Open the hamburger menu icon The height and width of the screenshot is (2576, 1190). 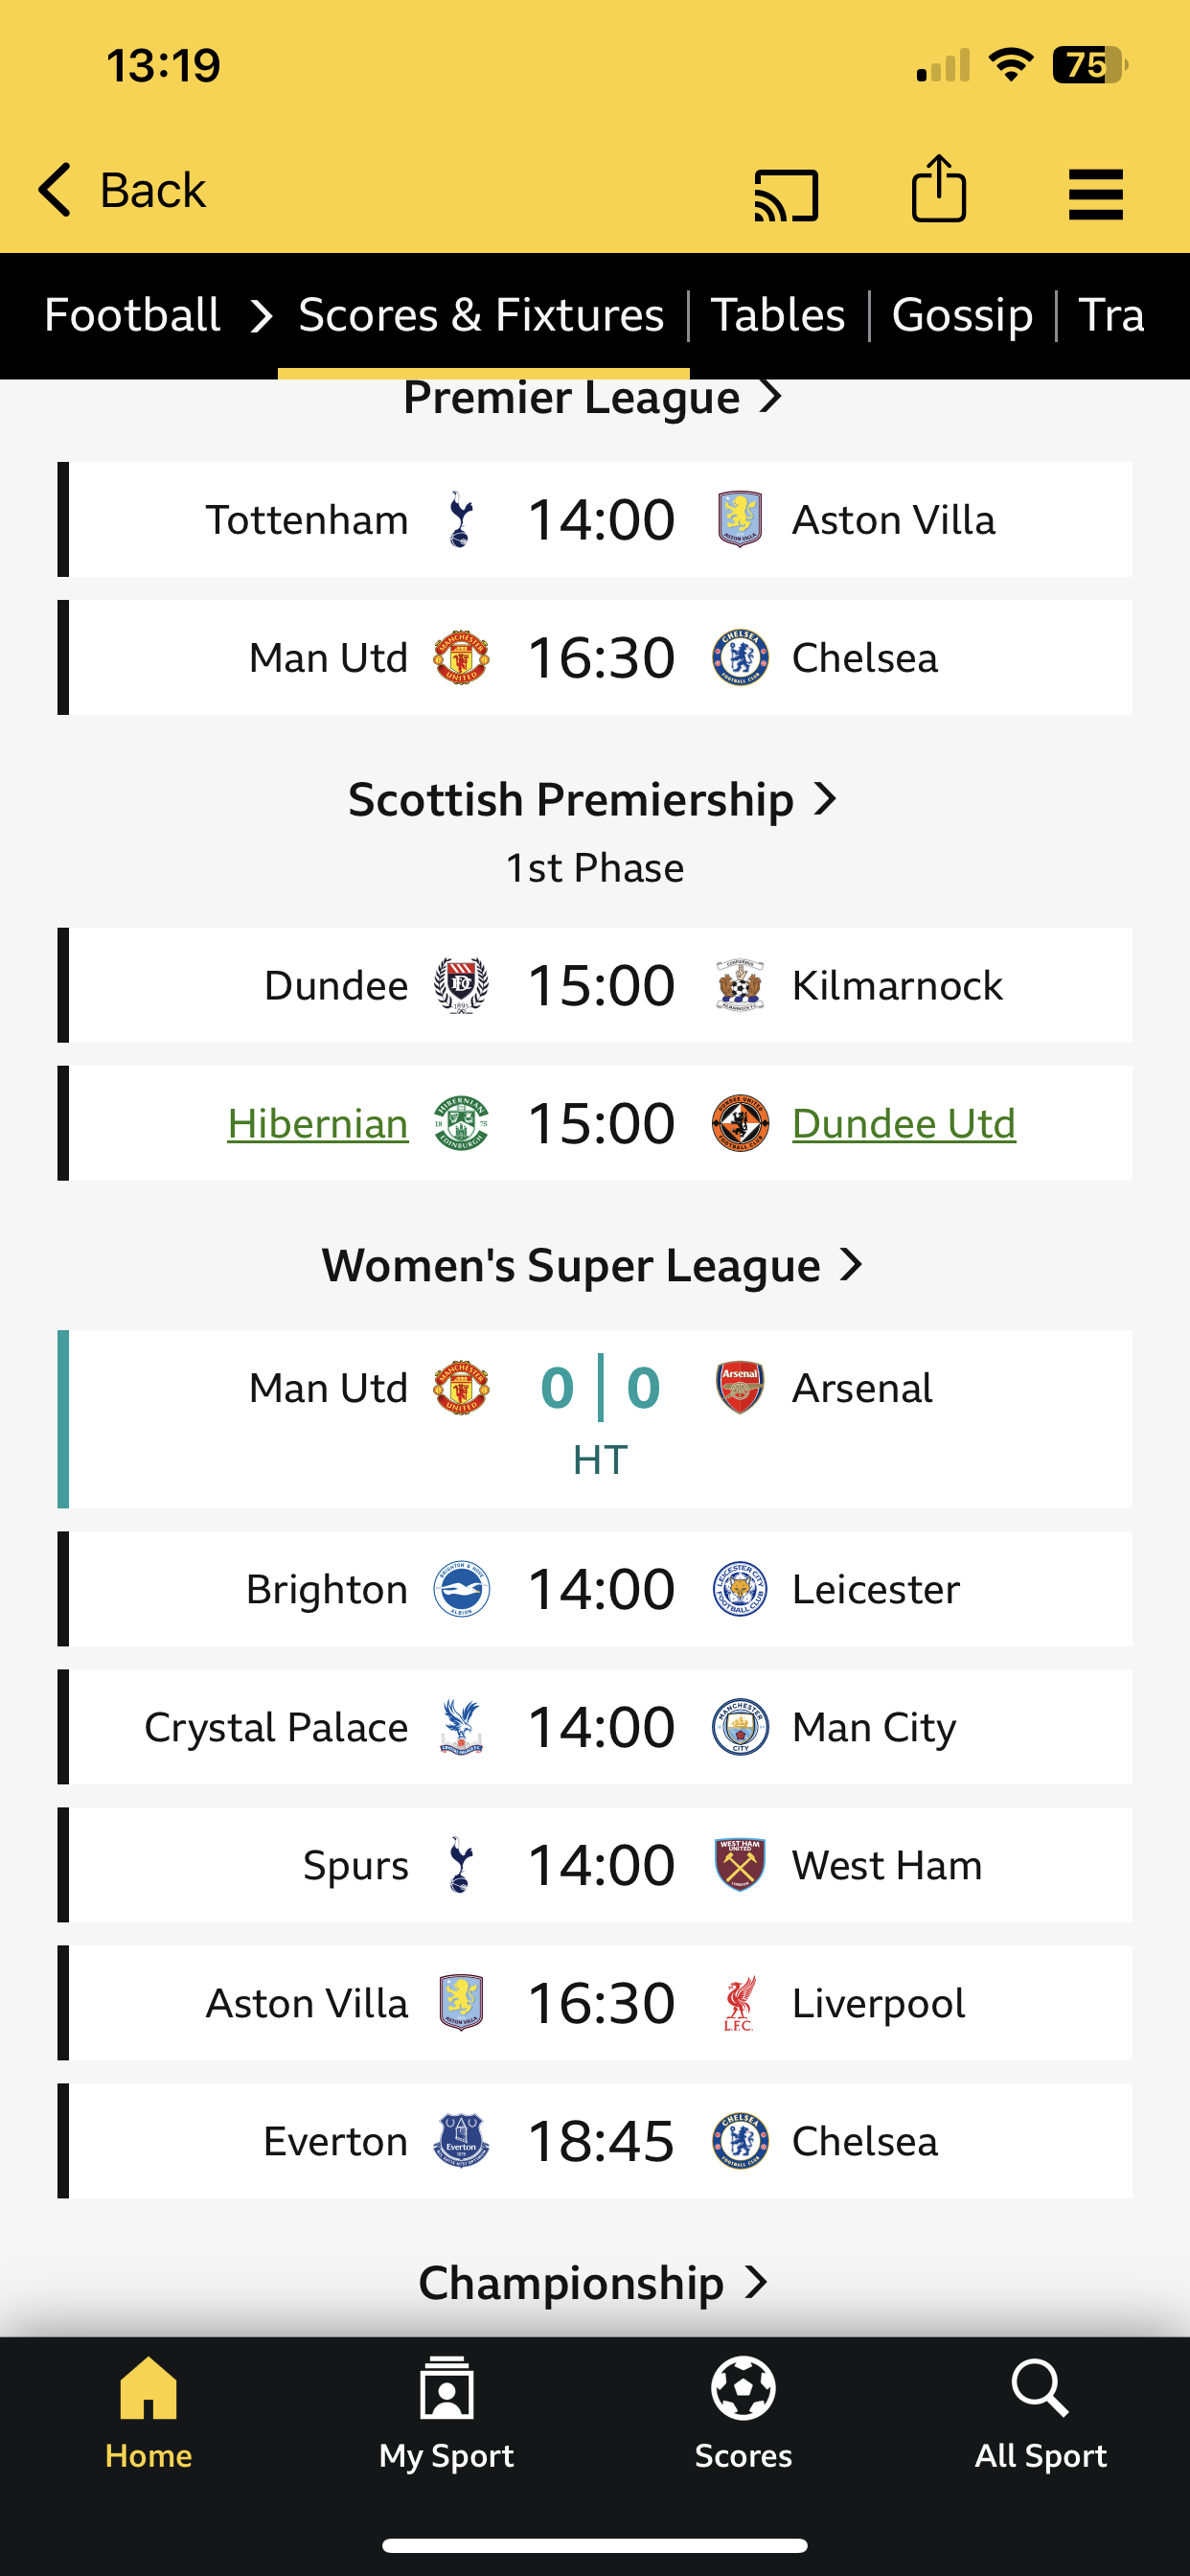pyautogui.click(x=1095, y=194)
